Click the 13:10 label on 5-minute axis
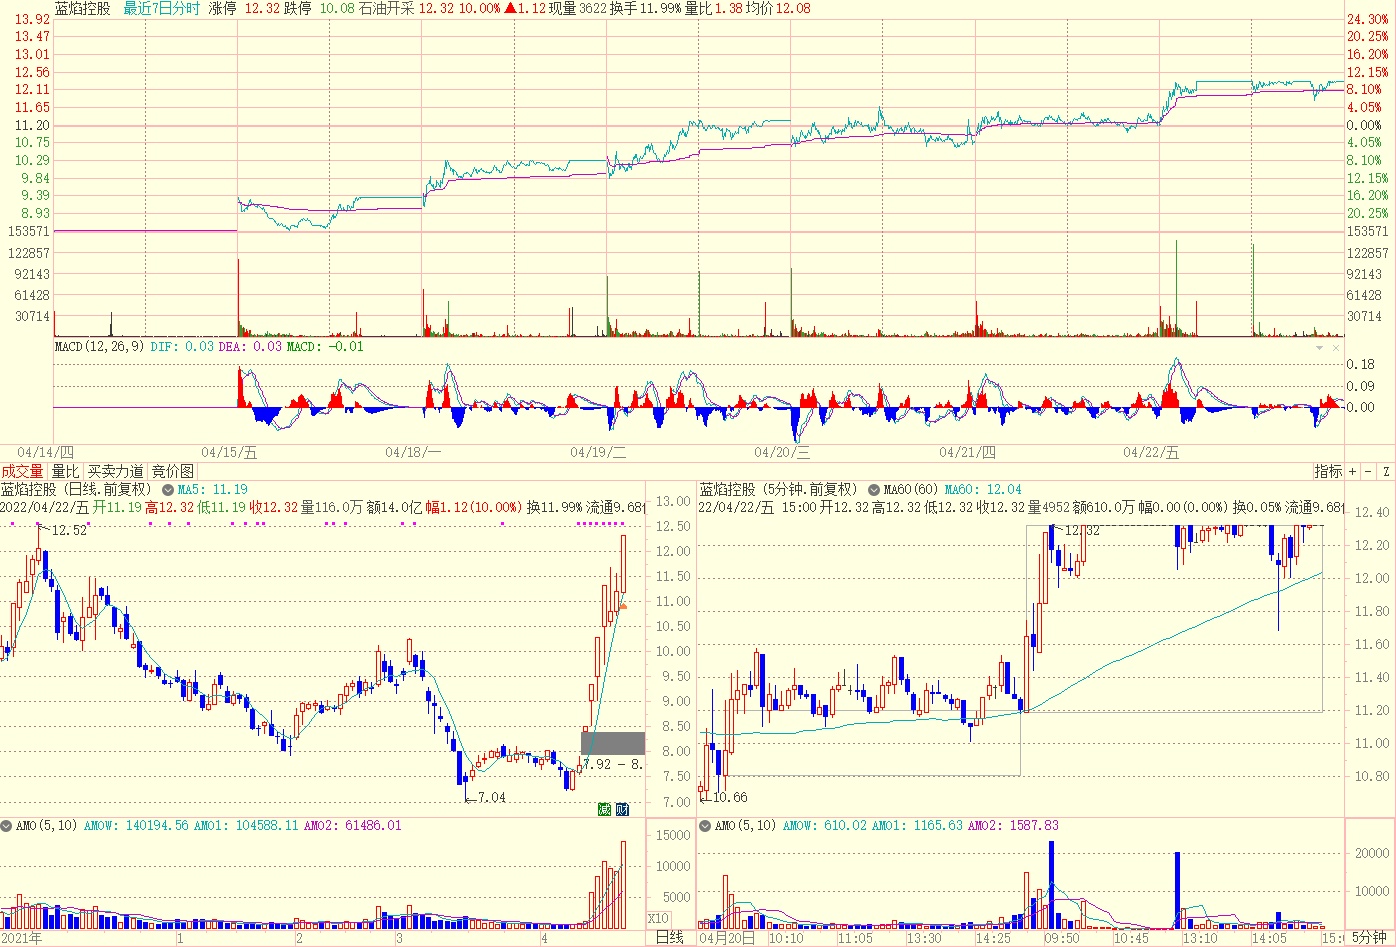 click(1200, 938)
